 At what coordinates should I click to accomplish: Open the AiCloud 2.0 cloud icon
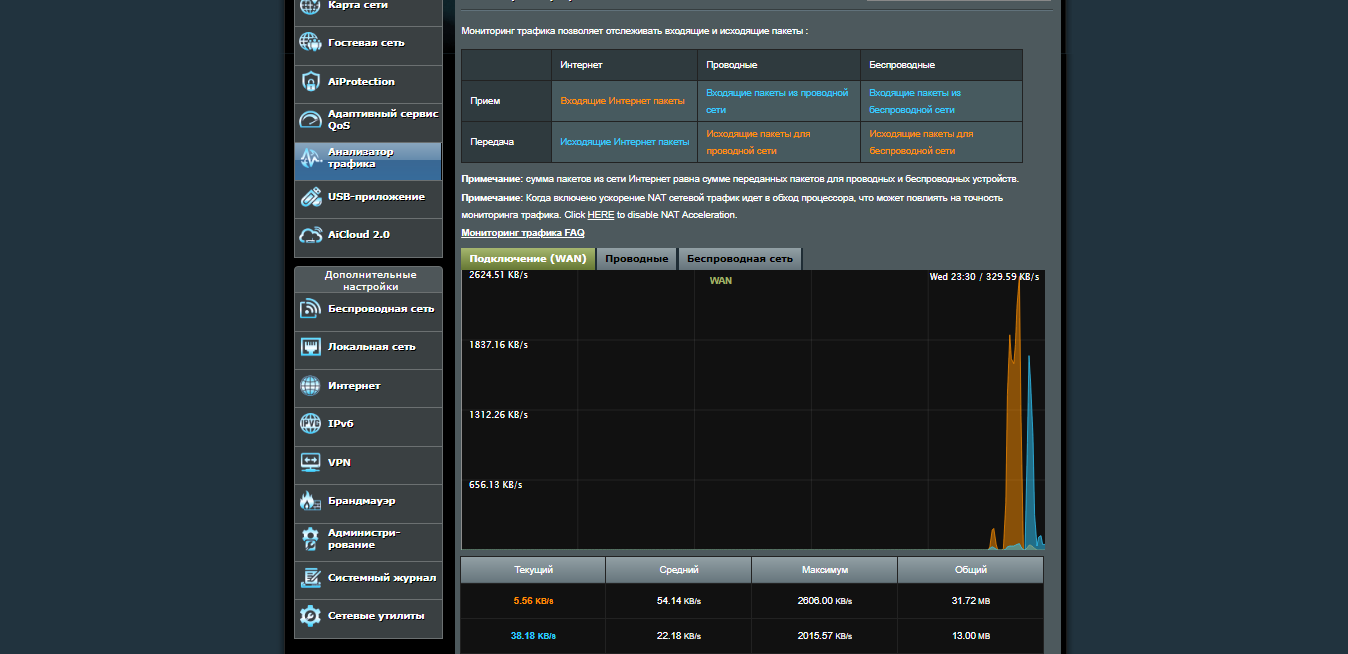310,235
